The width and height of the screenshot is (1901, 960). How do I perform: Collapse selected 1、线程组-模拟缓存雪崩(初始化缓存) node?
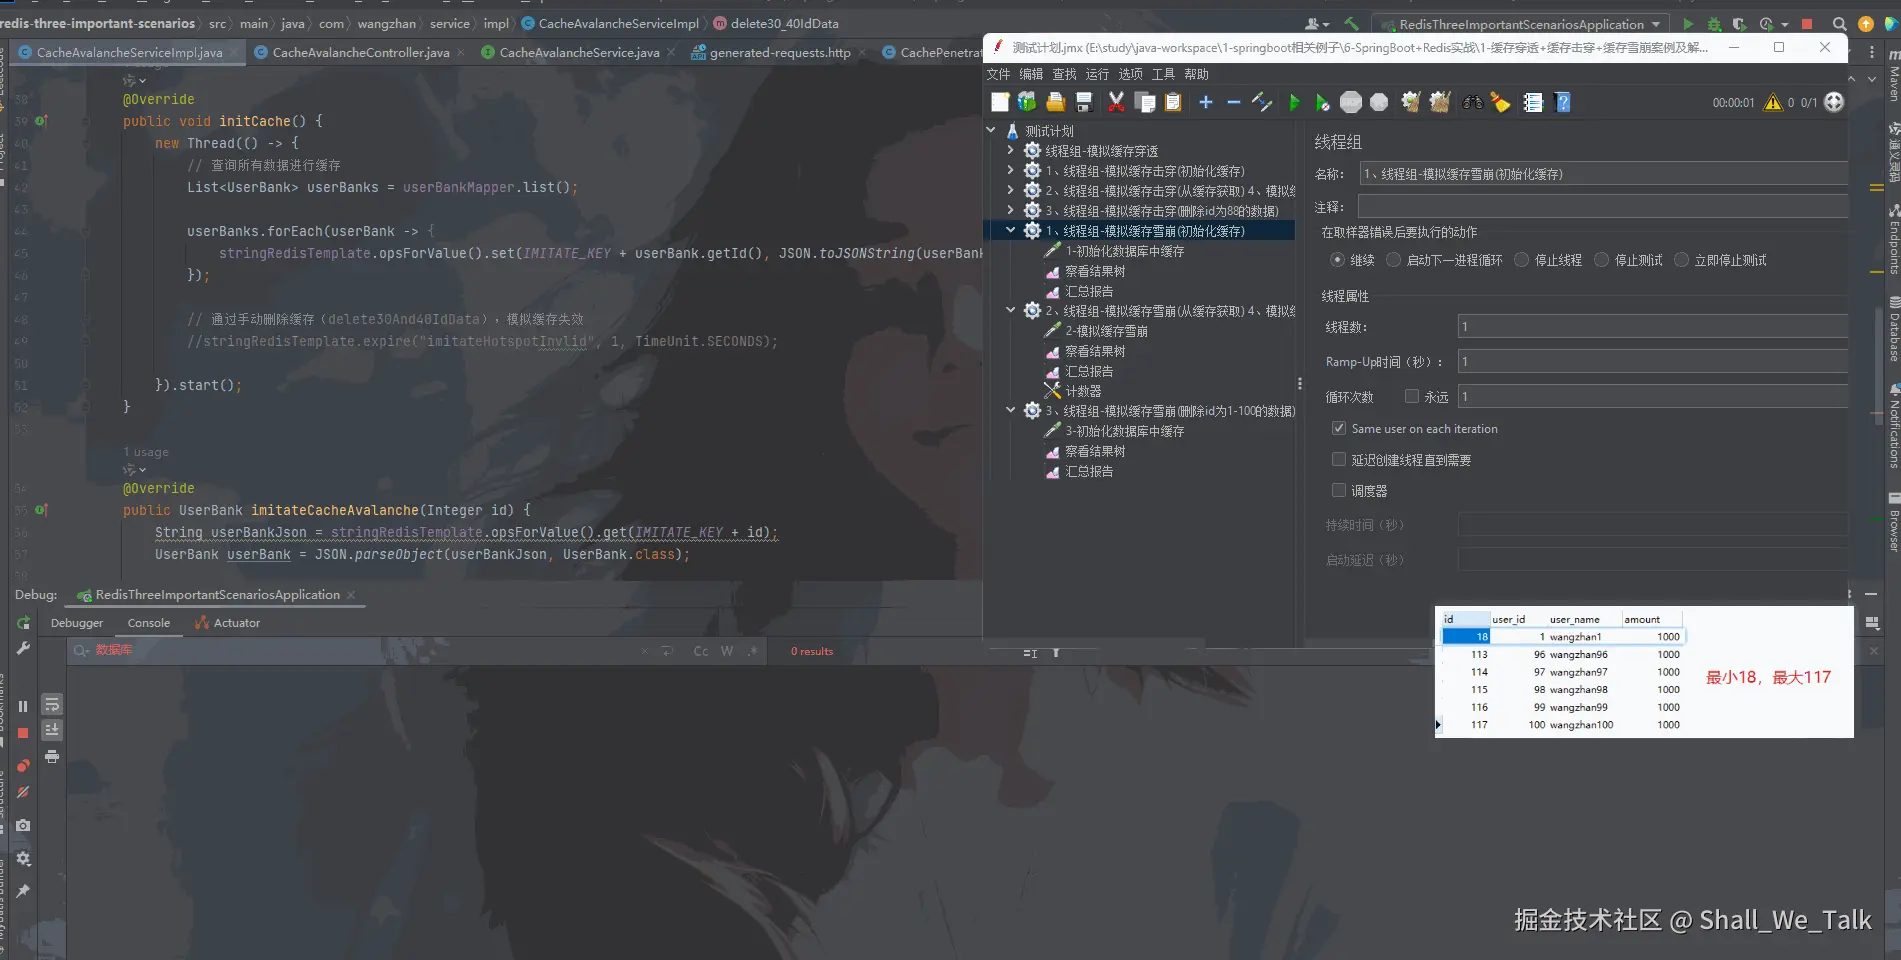(x=1010, y=230)
